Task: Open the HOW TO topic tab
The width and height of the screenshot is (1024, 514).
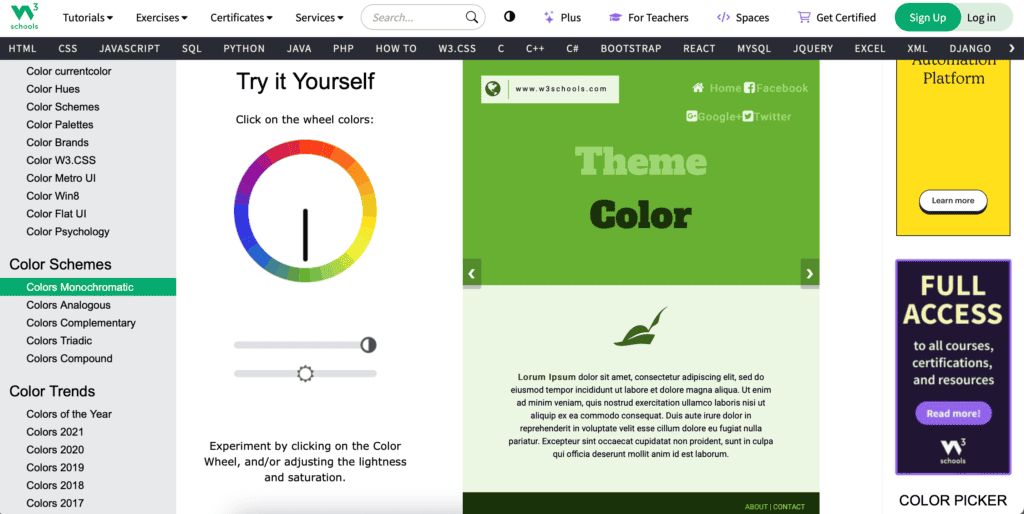Action: pos(396,48)
